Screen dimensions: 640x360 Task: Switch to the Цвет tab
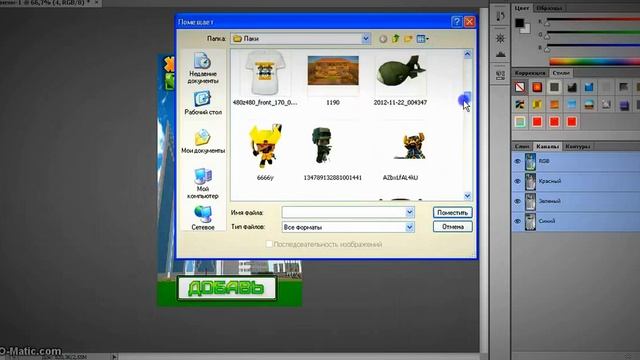click(521, 8)
